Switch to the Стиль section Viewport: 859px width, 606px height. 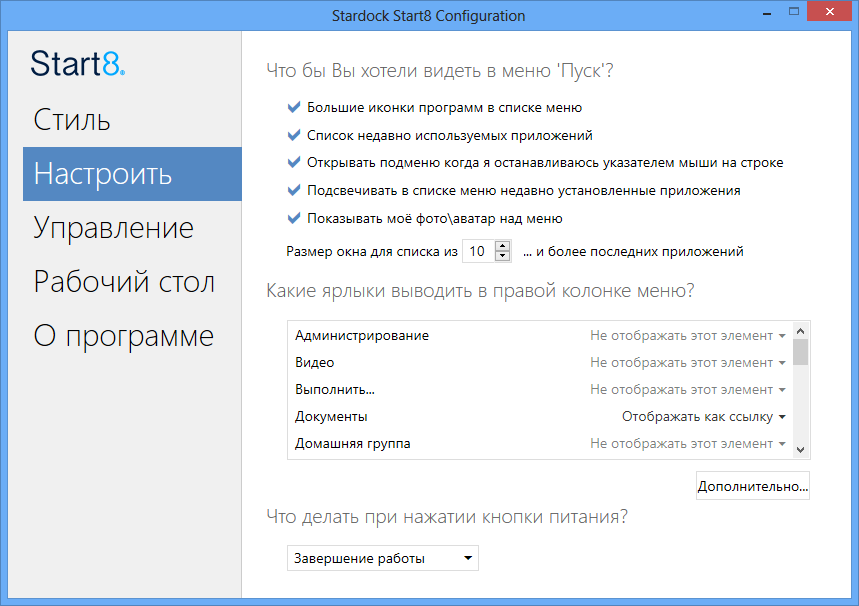[x=72, y=119]
